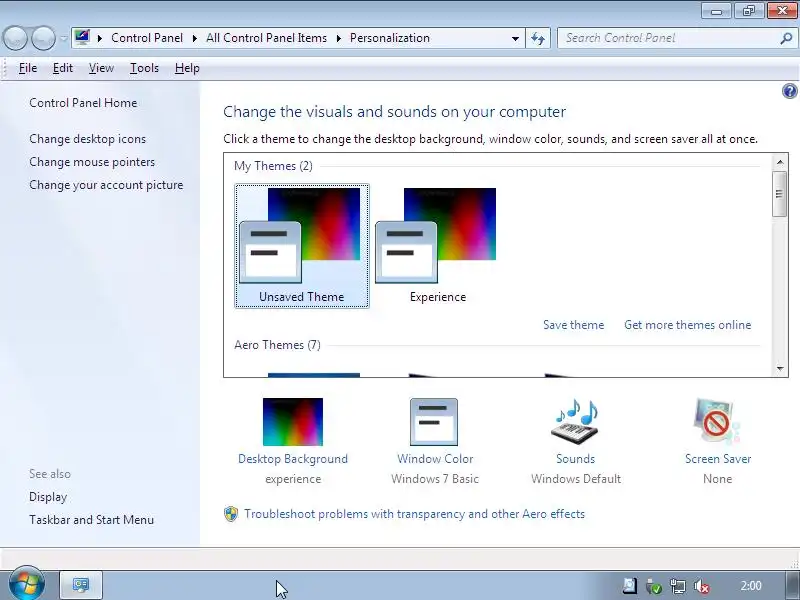Image resolution: width=800 pixels, height=600 pixels.
Task: Open the Edit menu
Action: [x=63, y=68]
